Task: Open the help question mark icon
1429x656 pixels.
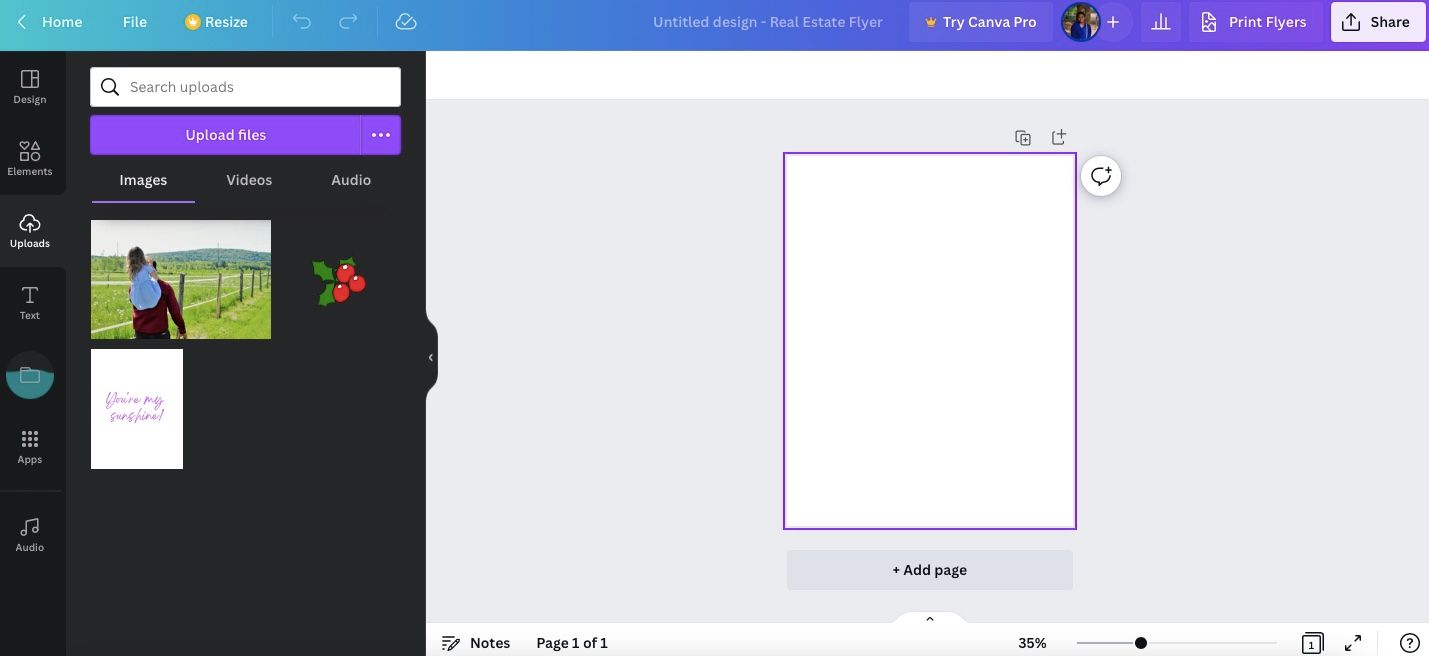Action: coord(1409,643)
